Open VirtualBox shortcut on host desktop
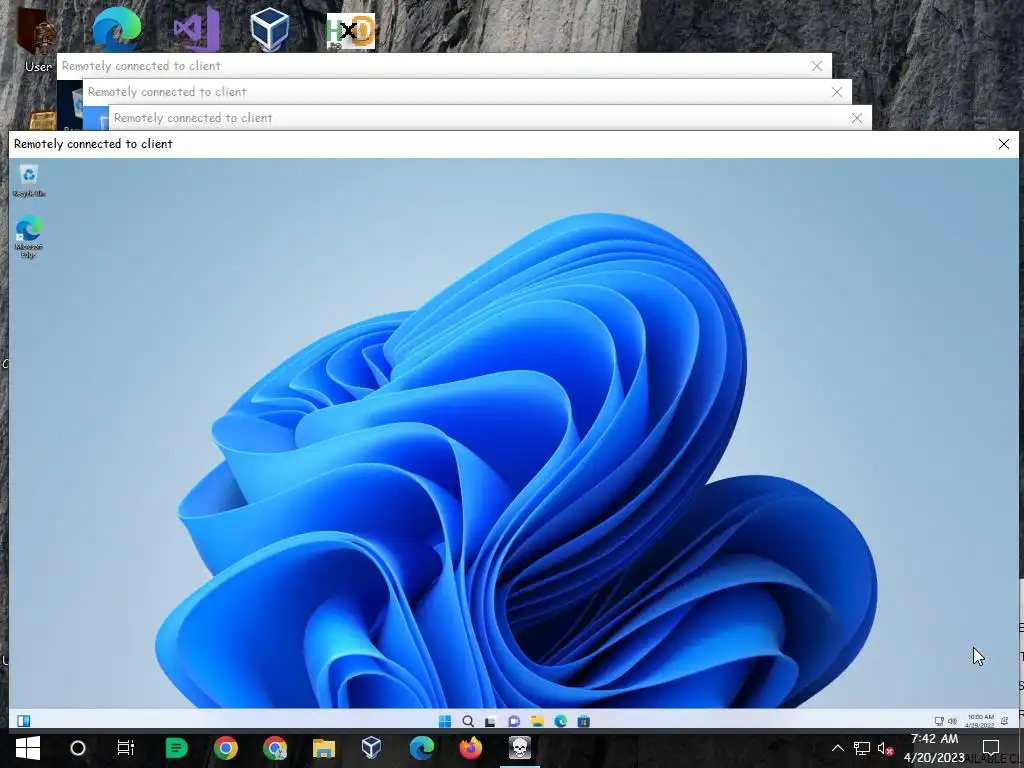 click(270, 29)
